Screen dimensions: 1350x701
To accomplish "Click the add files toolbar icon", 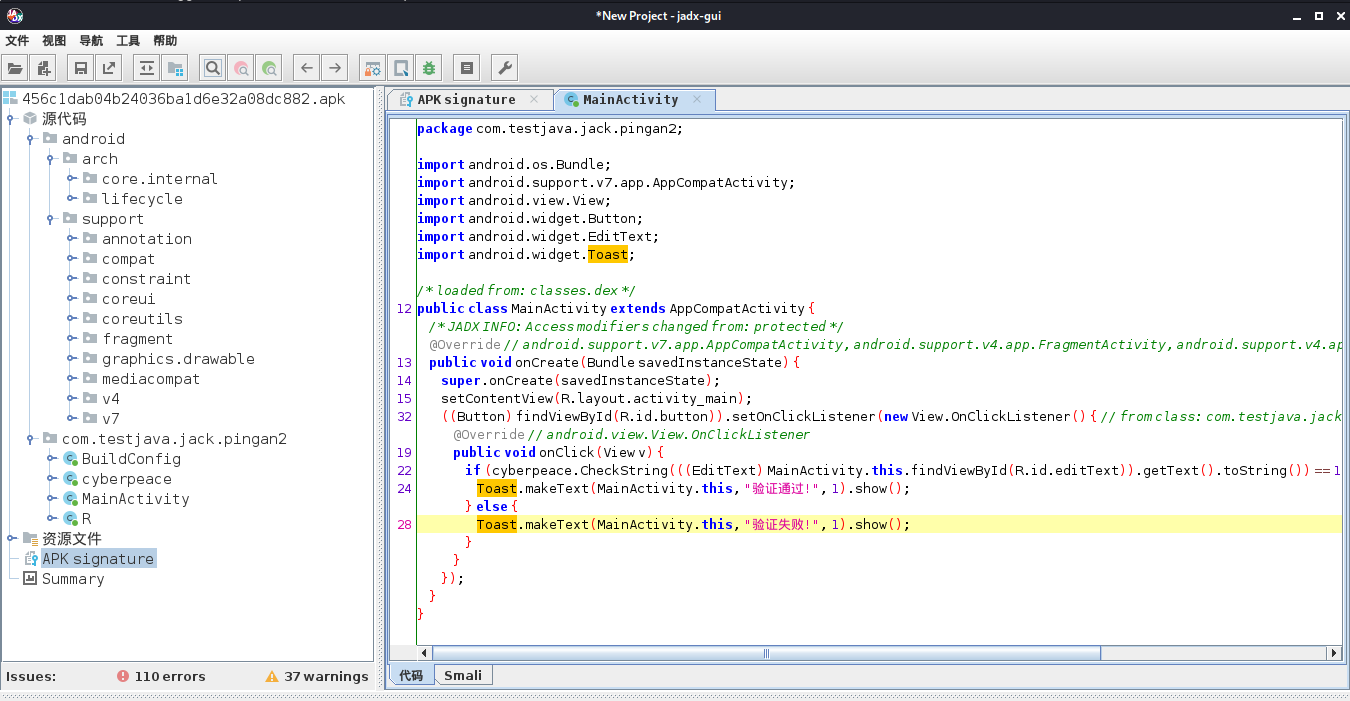I will (x=43, y=68).
